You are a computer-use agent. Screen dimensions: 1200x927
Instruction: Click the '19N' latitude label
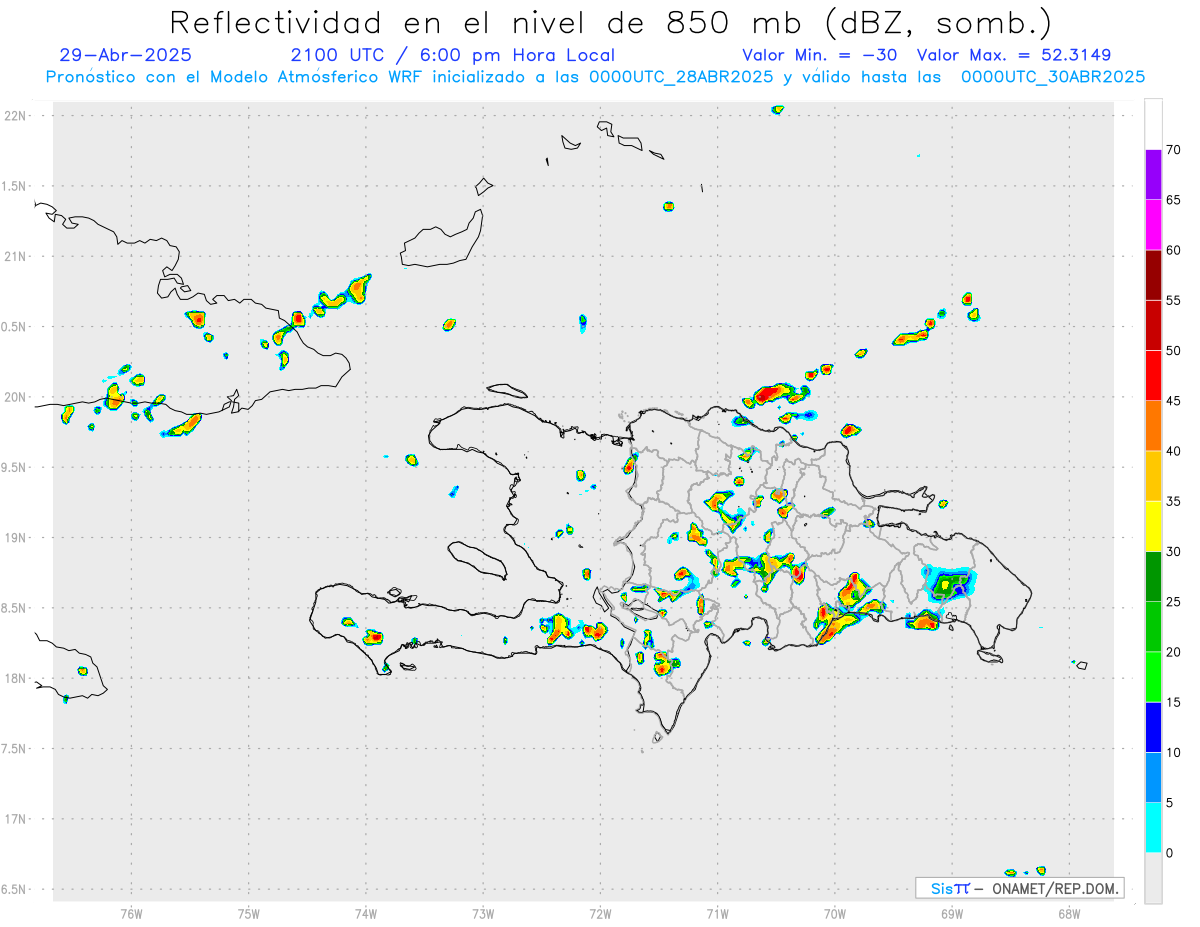point(15,538)
